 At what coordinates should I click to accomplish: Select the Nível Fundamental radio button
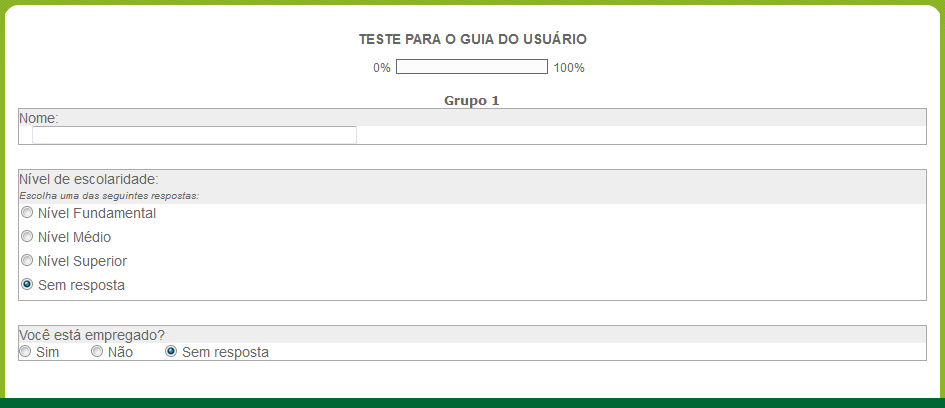click(x=27, y=213)
